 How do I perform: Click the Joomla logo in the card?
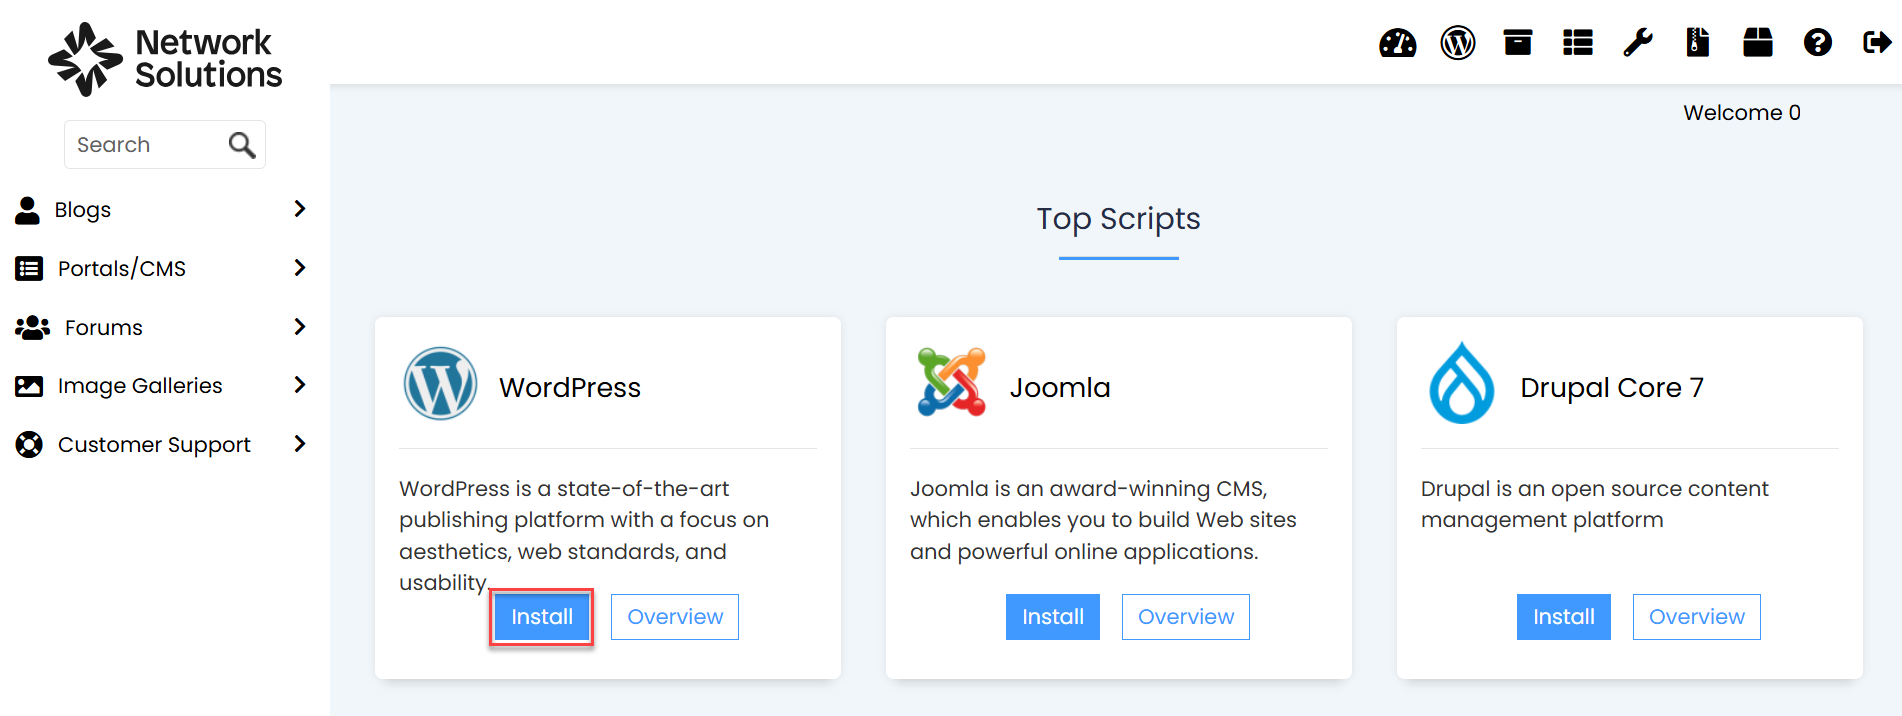[951, 382]
